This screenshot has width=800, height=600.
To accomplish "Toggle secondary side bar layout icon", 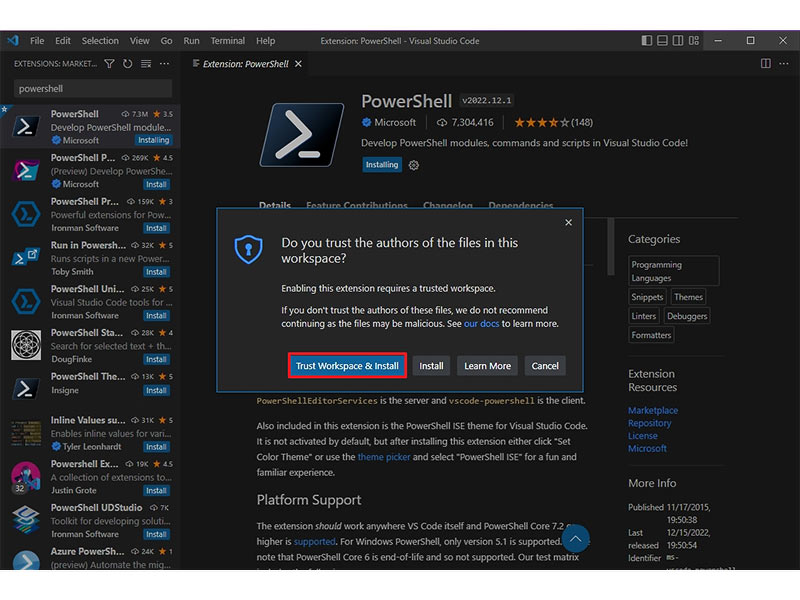I will (678, 40).
